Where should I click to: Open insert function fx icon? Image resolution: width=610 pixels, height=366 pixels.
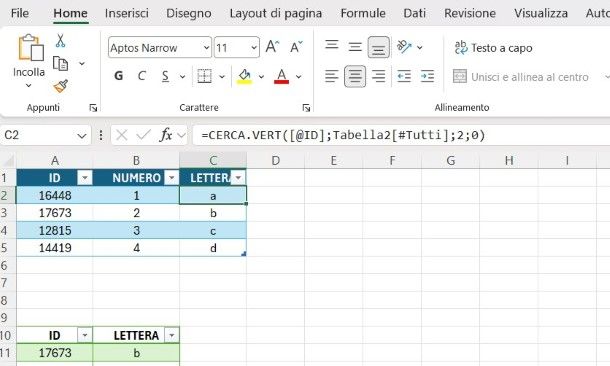pyautogui.click(x=166, y=135)
